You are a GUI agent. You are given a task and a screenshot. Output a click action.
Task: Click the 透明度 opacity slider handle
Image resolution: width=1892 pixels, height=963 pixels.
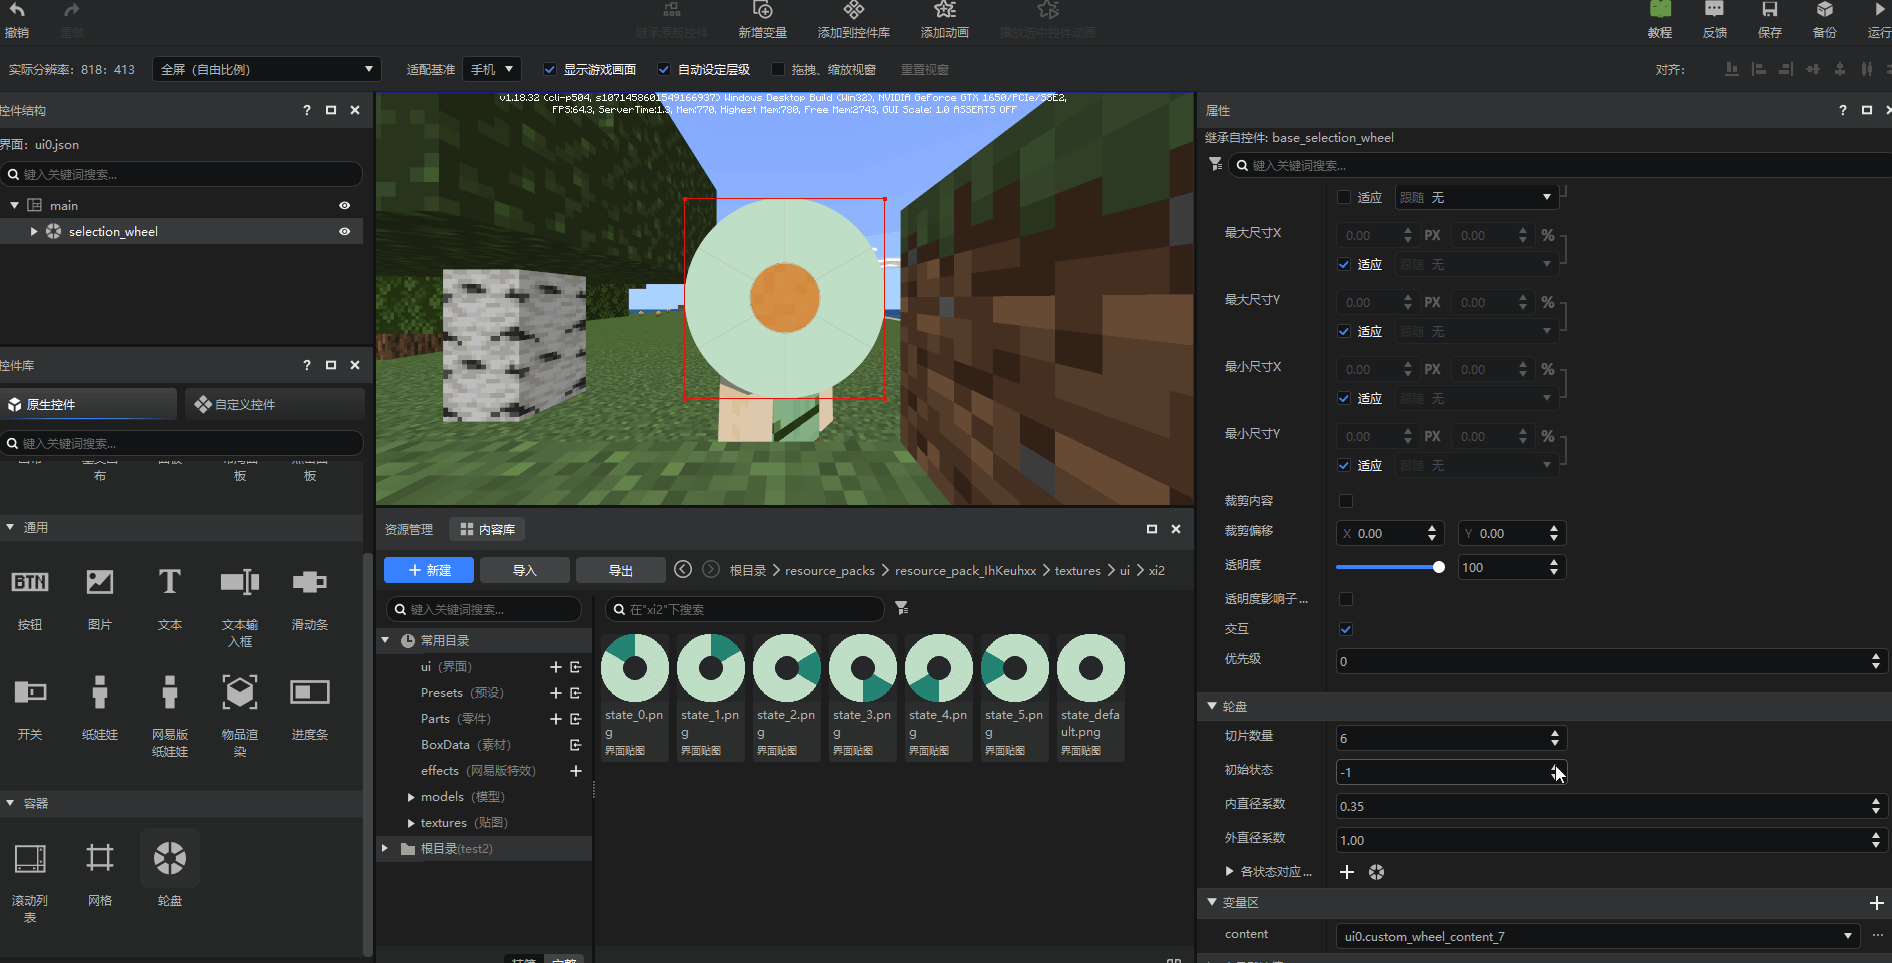pyautogui.click(x=1438, y=567)
